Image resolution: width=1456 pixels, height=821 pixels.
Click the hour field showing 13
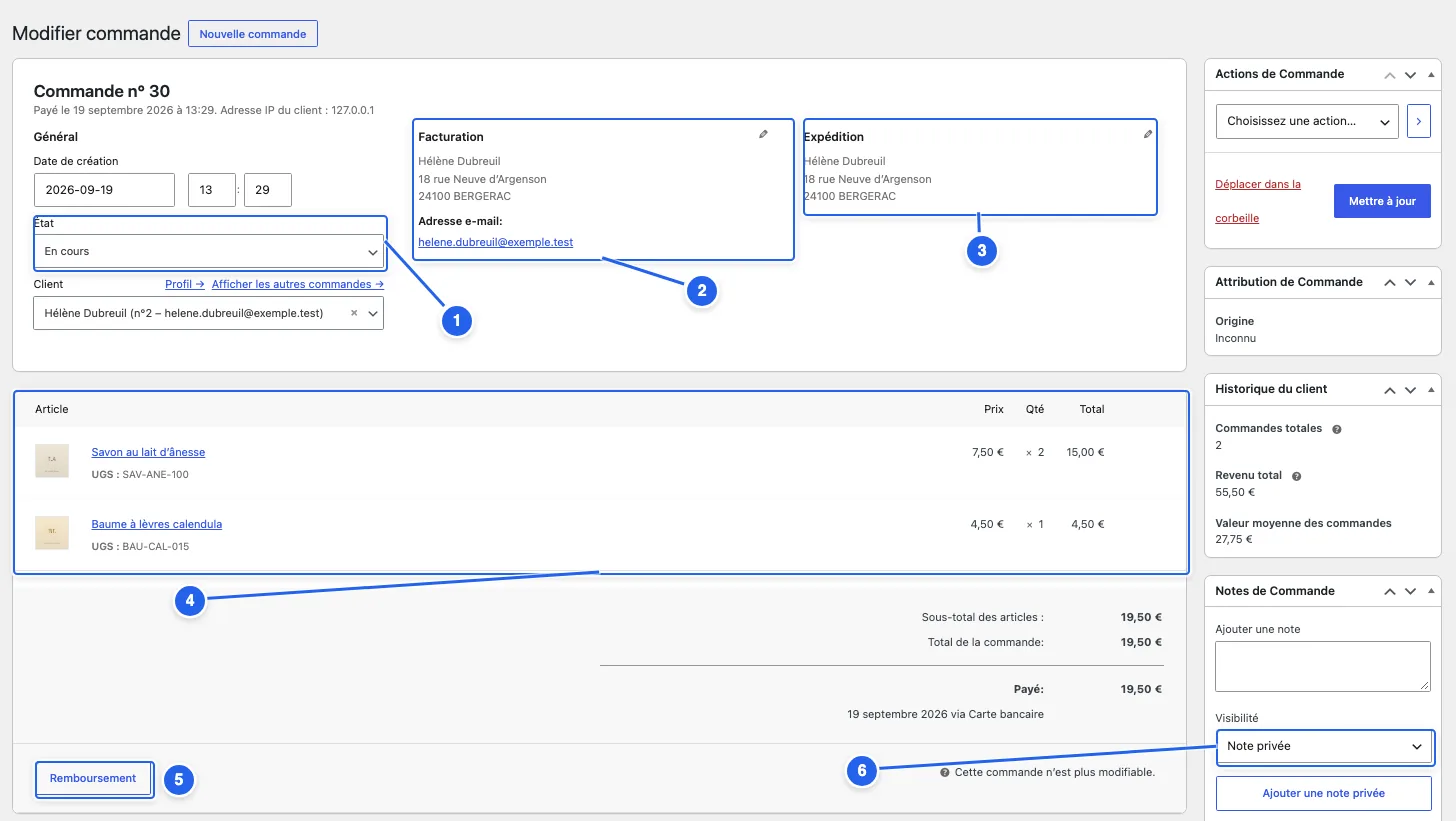tap(212, 190)
